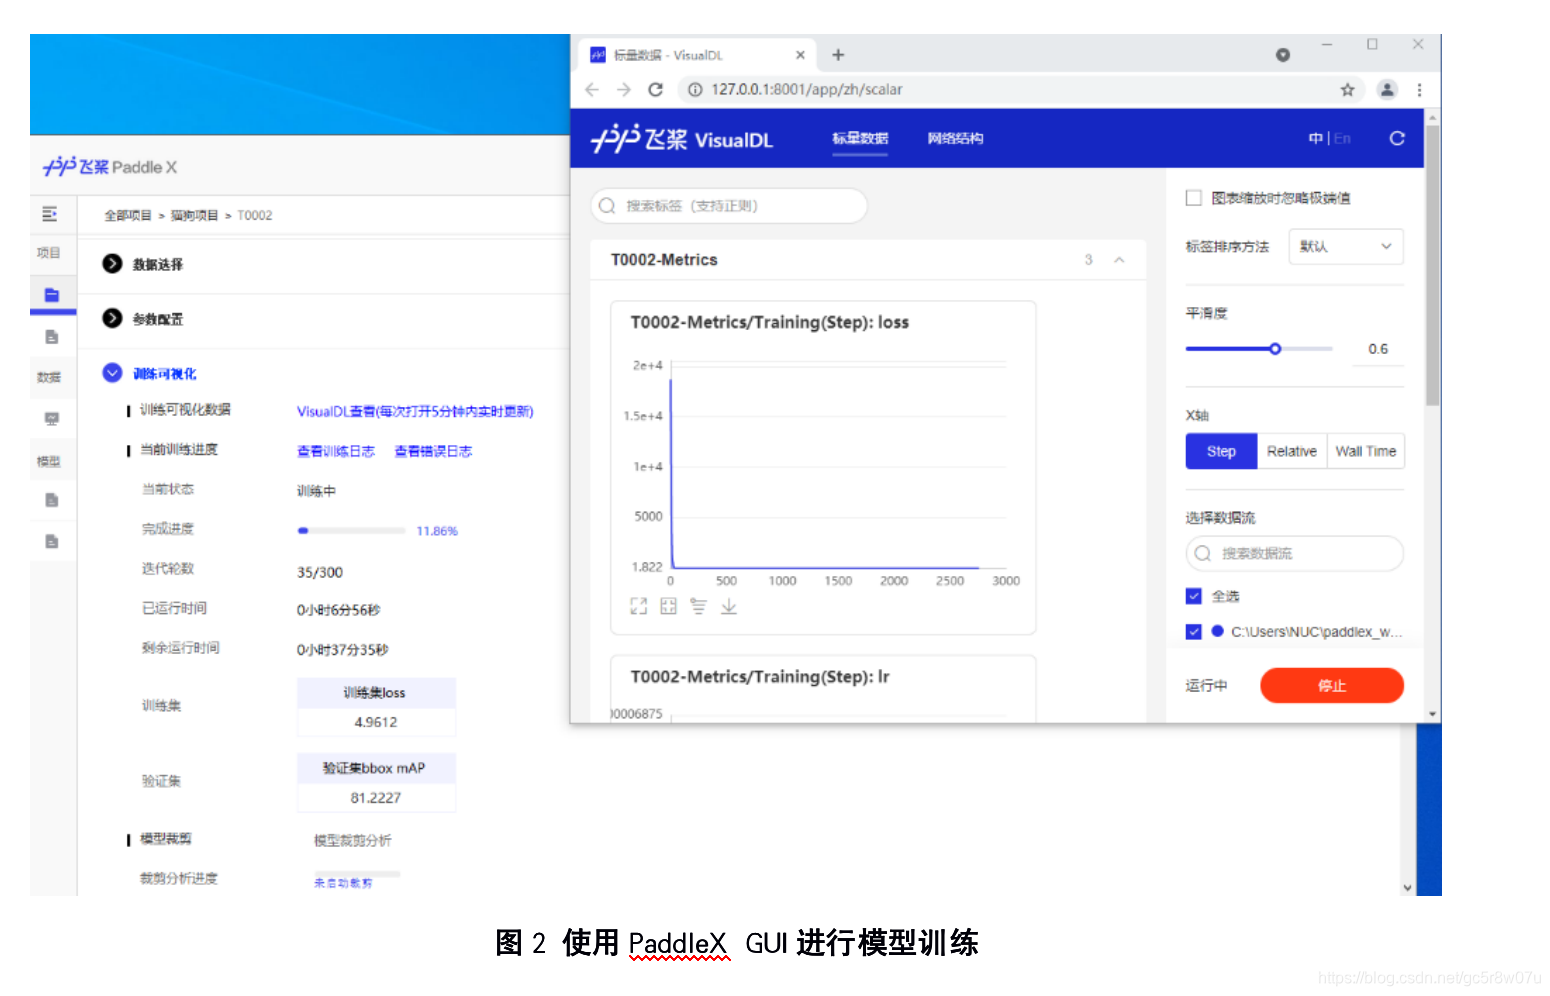Click the red 停止 button
The width and height of the screenshot is (1550, 996).
[x=1331, y=685]
